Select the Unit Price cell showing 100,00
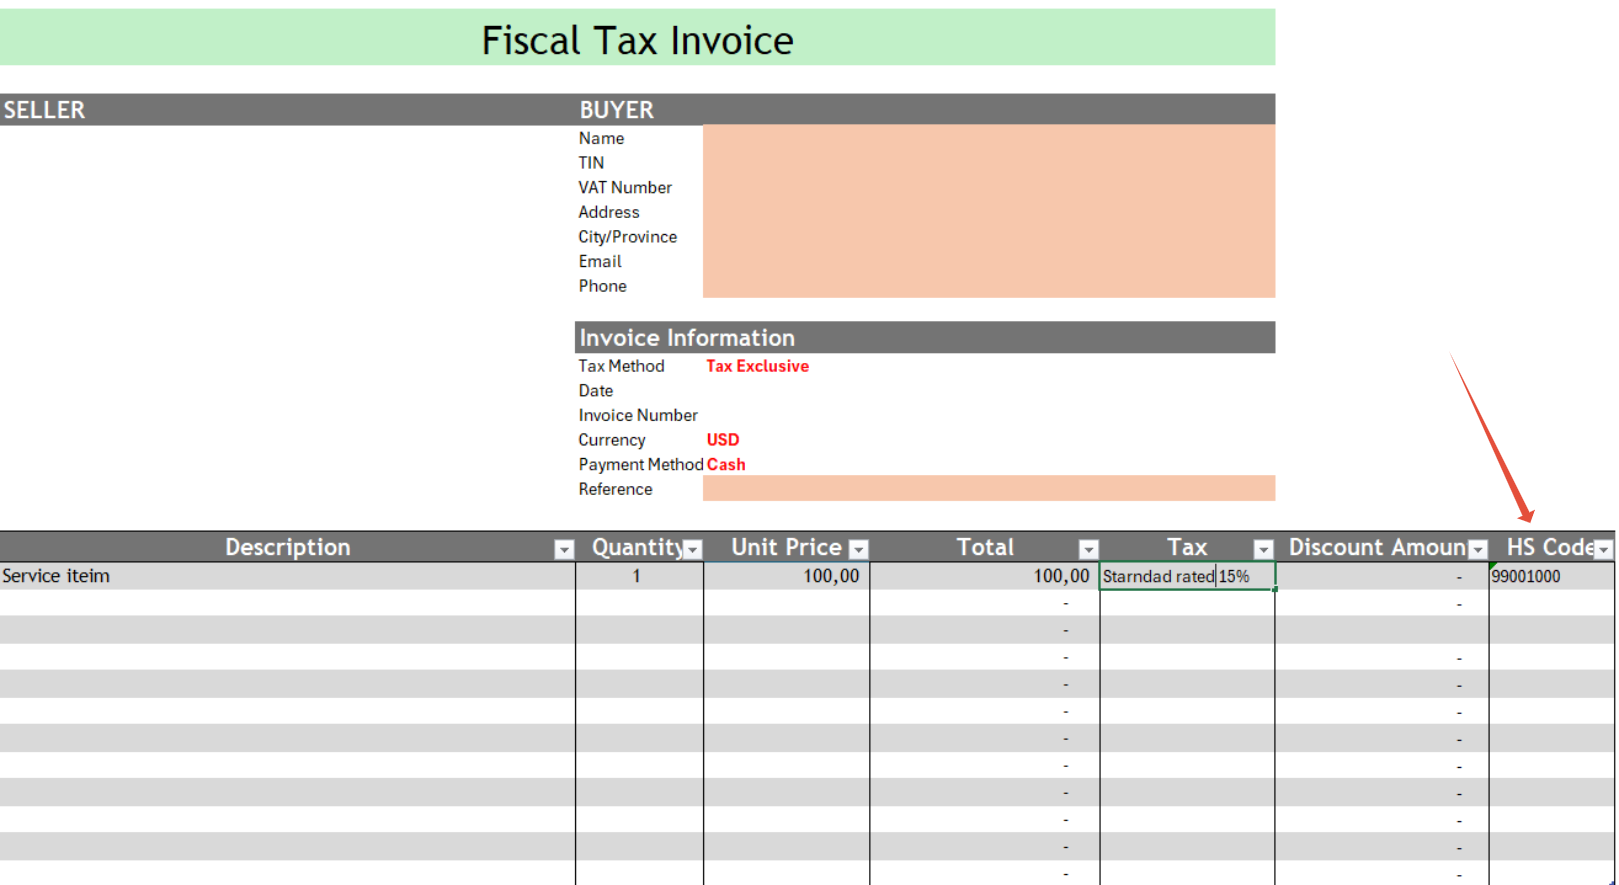The width and height of the screenshot is (1619, 885). click(786, 576)
